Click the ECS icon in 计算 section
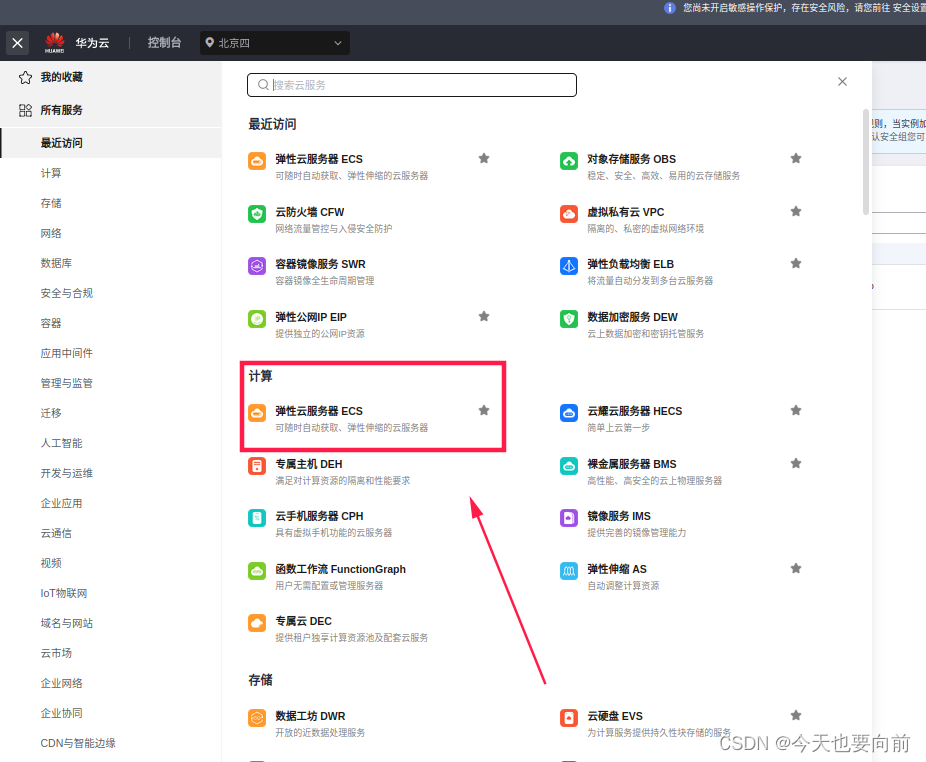The image size is (926, 762). pyautogui.click(x=257, y=413)
